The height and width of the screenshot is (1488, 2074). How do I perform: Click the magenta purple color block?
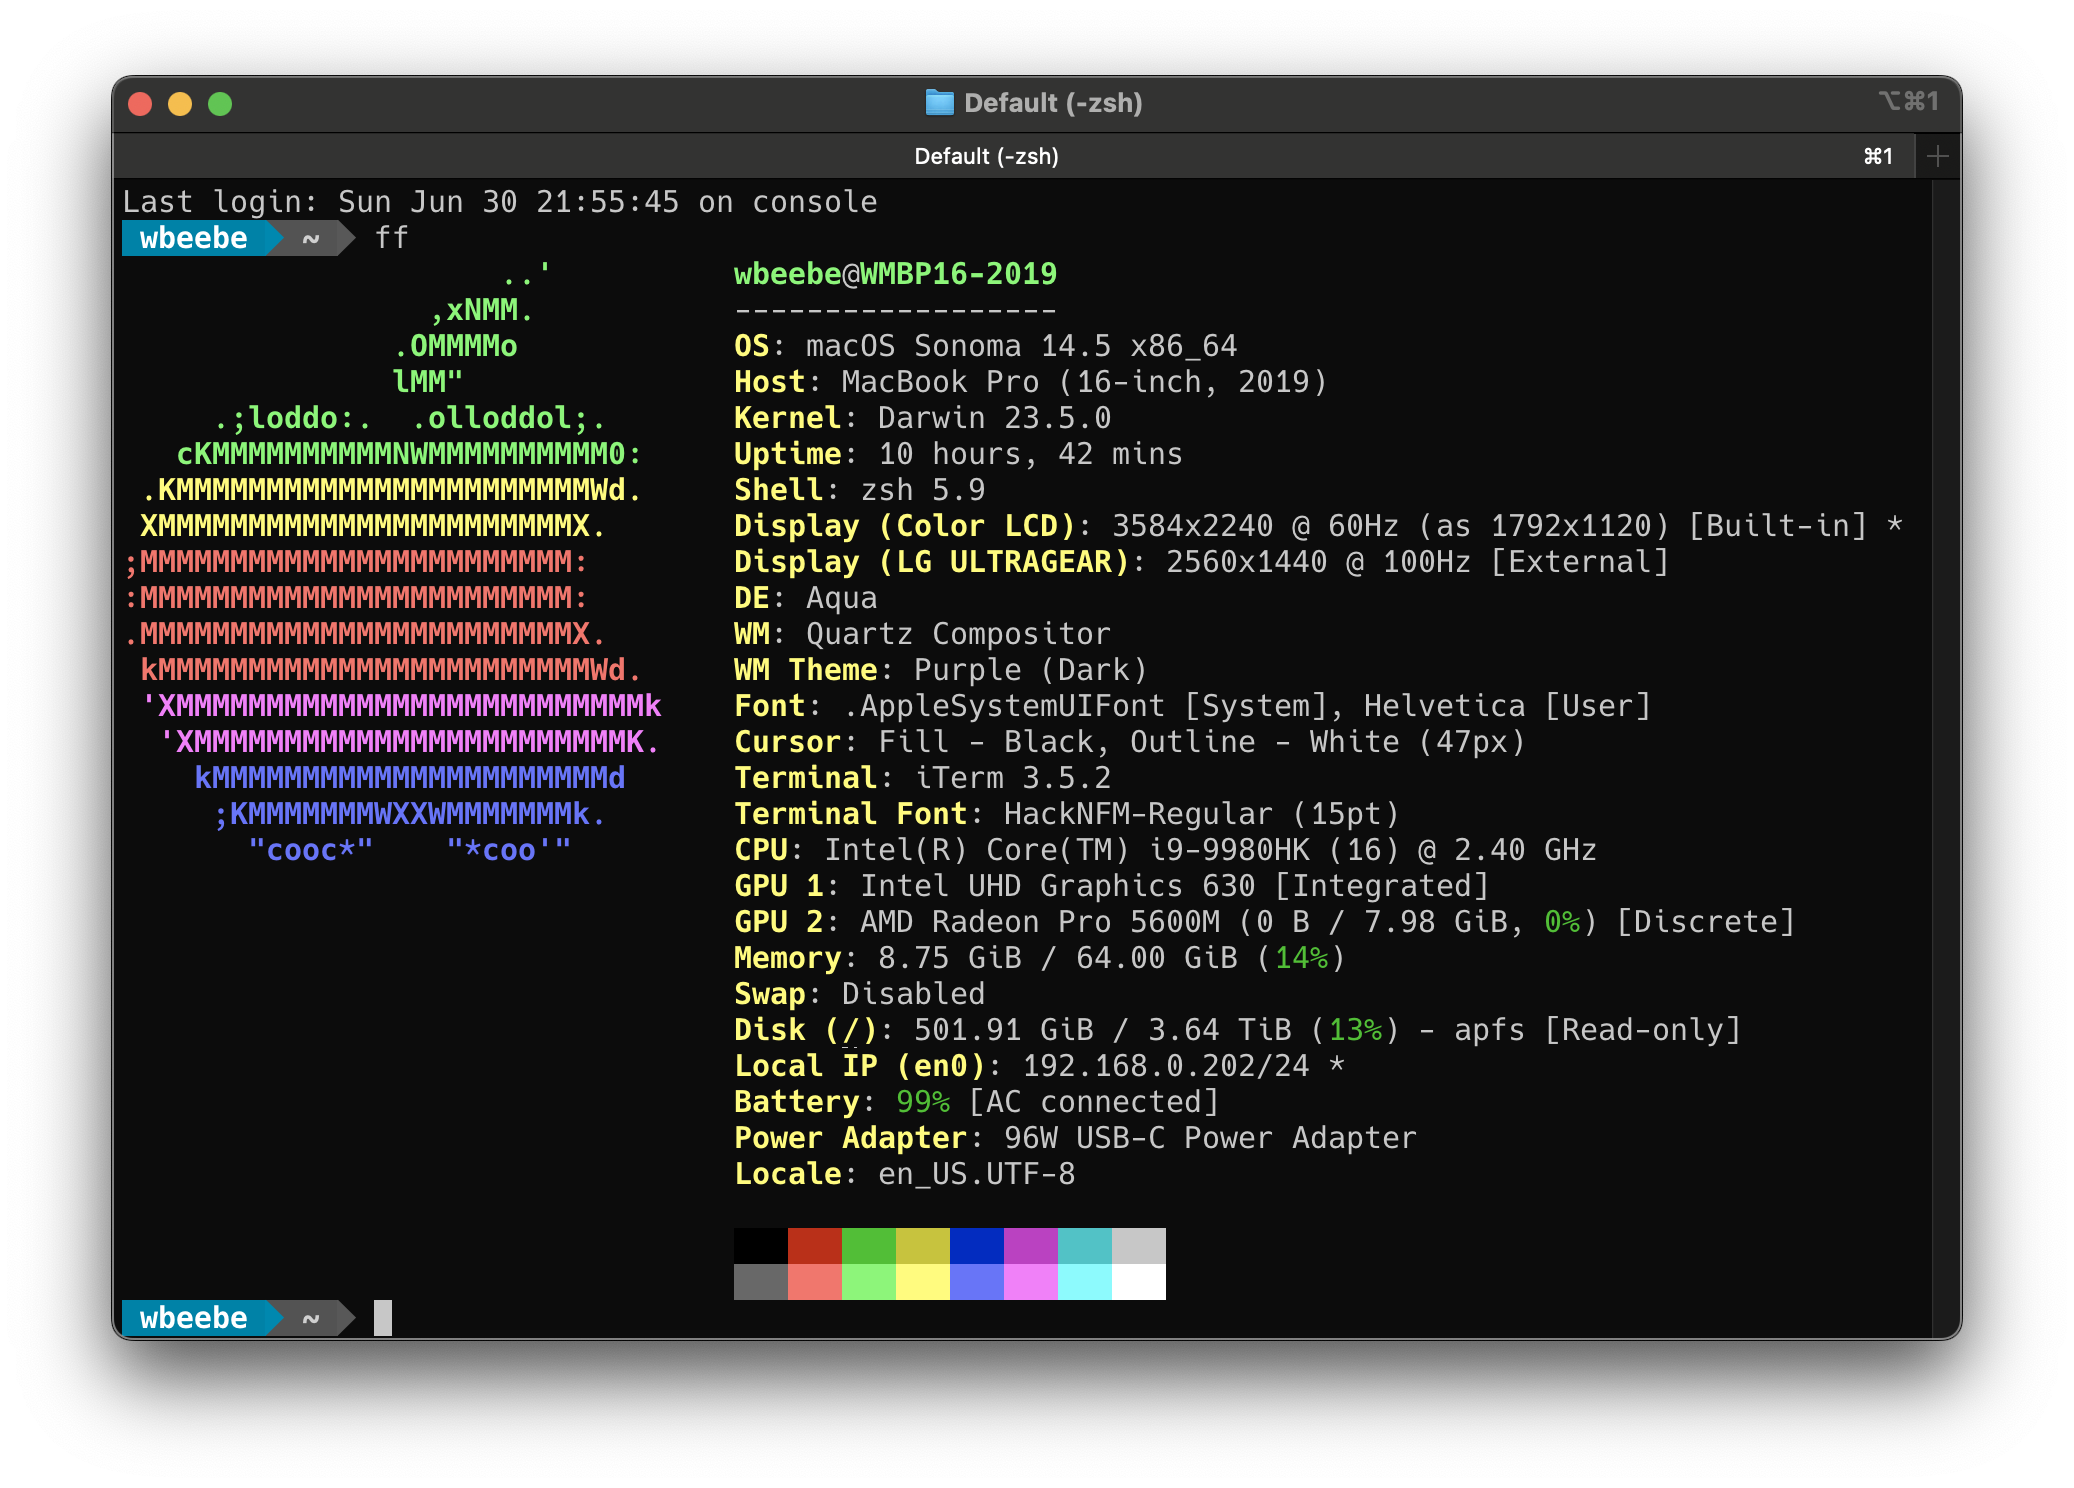(1031, 1246)
